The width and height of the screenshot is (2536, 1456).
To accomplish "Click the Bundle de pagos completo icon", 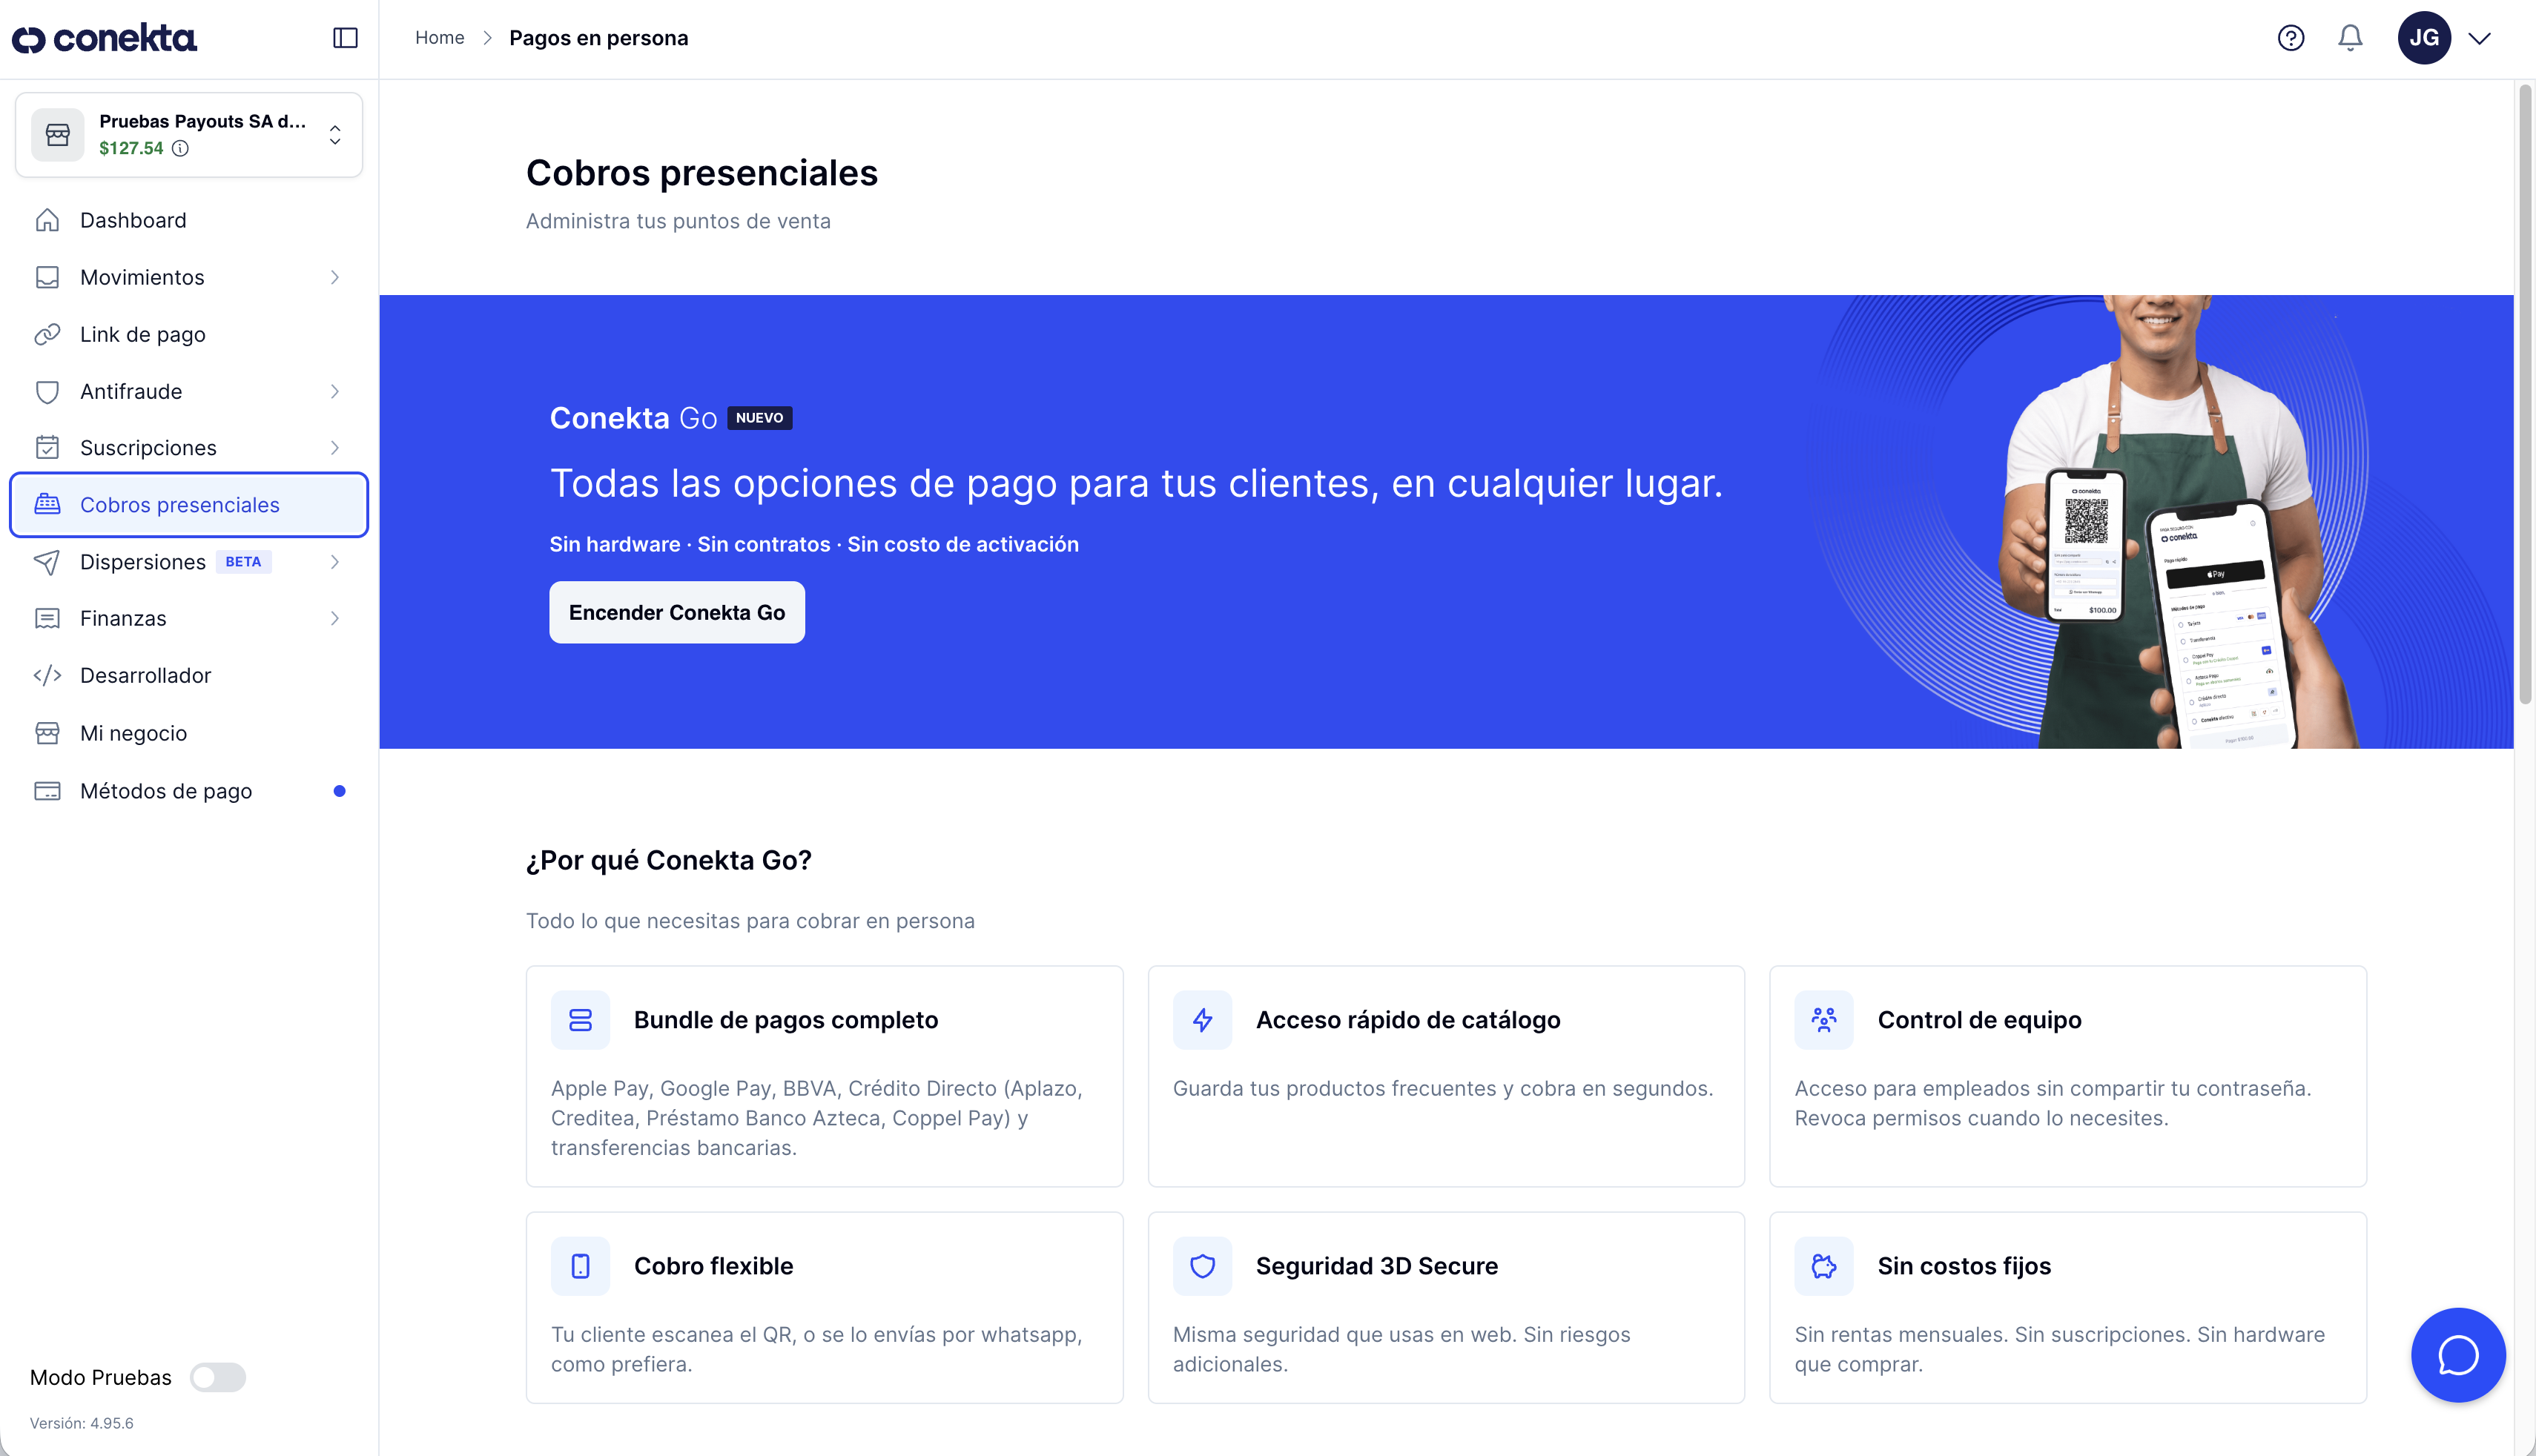I will point(580,1020).
